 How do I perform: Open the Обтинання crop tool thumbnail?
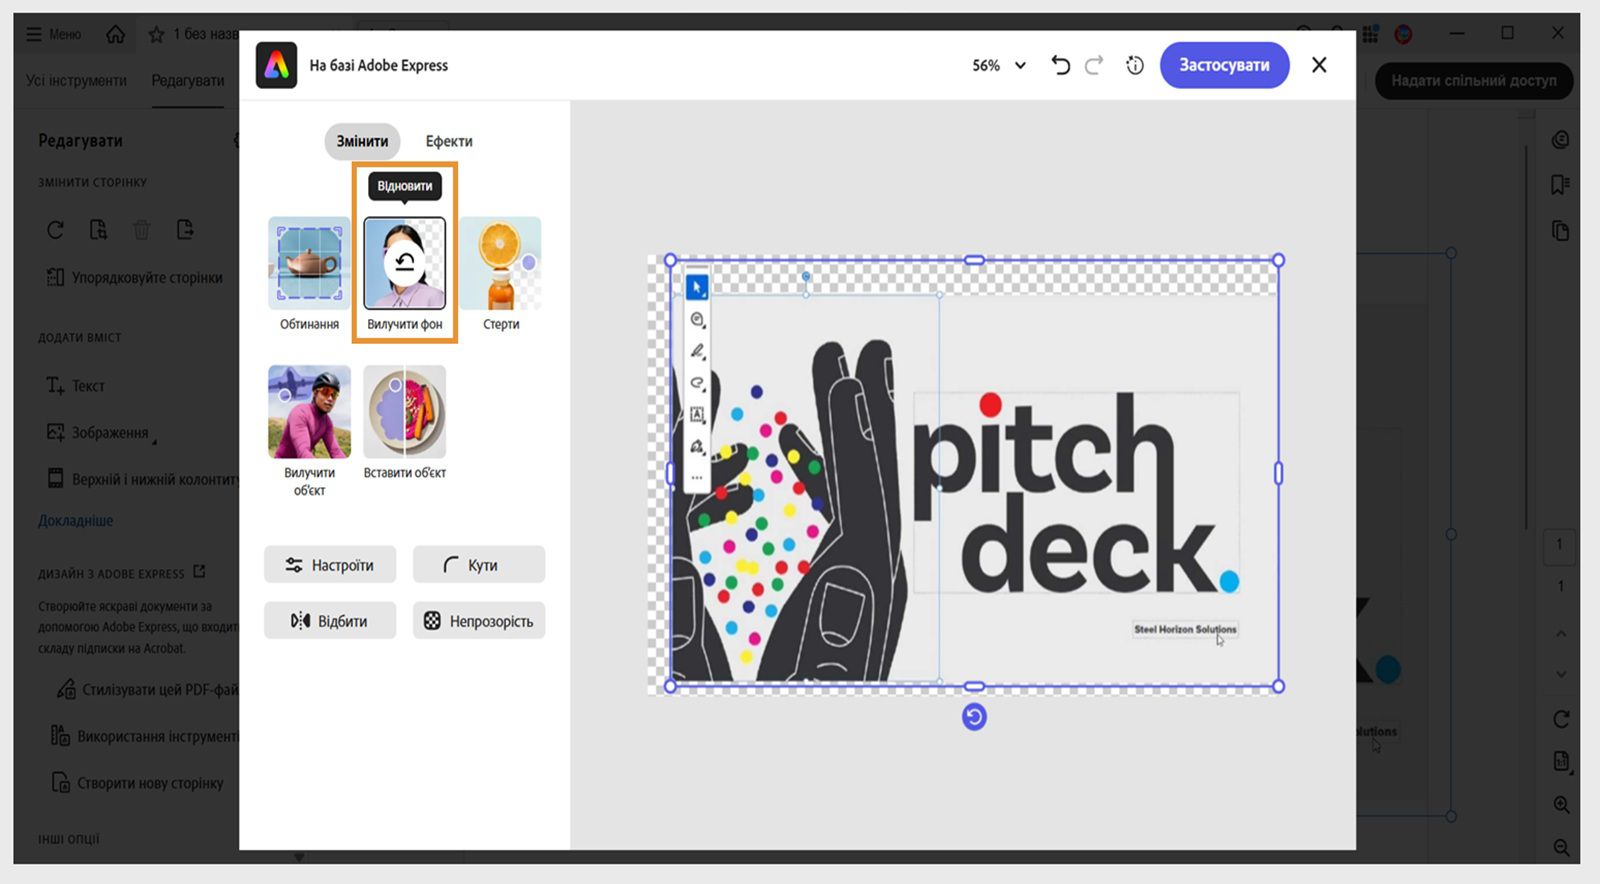point(309,263)
